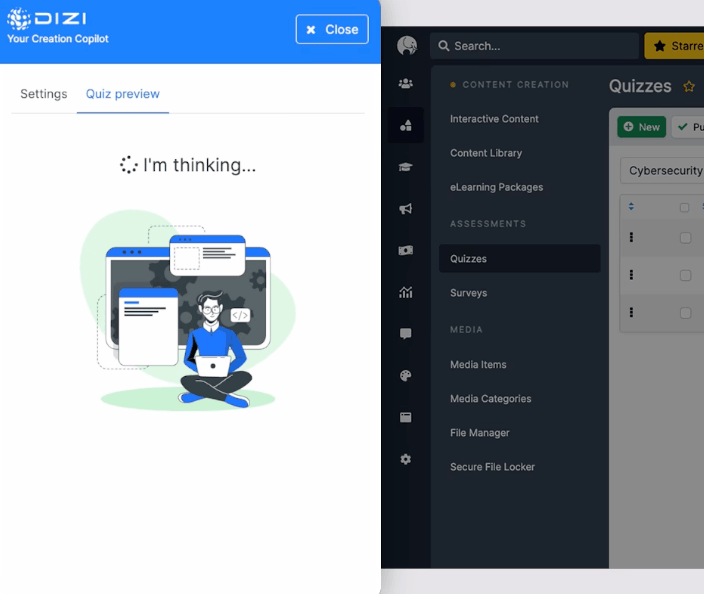Open the bar chart reports sidebar icon
704x594 pixels.
point(405,292)
